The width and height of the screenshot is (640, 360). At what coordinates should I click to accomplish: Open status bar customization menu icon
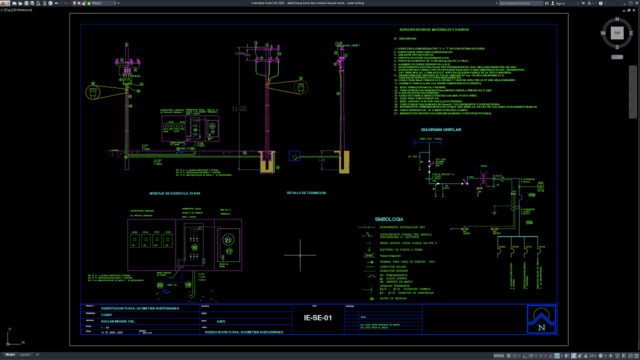[x=636, y=356]
